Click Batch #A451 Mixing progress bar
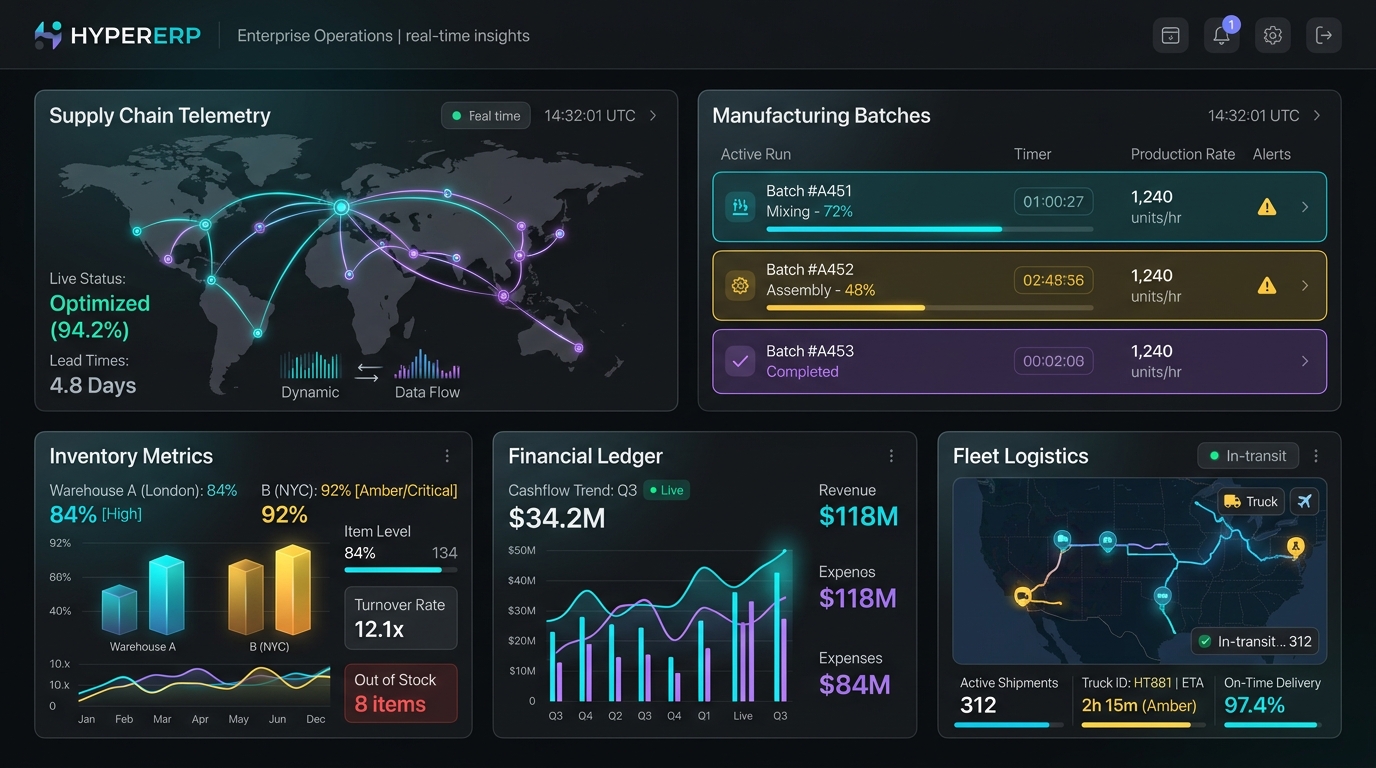Viewport: 1376px width, 768px height. pyautogui.click(x=930, y=229)
